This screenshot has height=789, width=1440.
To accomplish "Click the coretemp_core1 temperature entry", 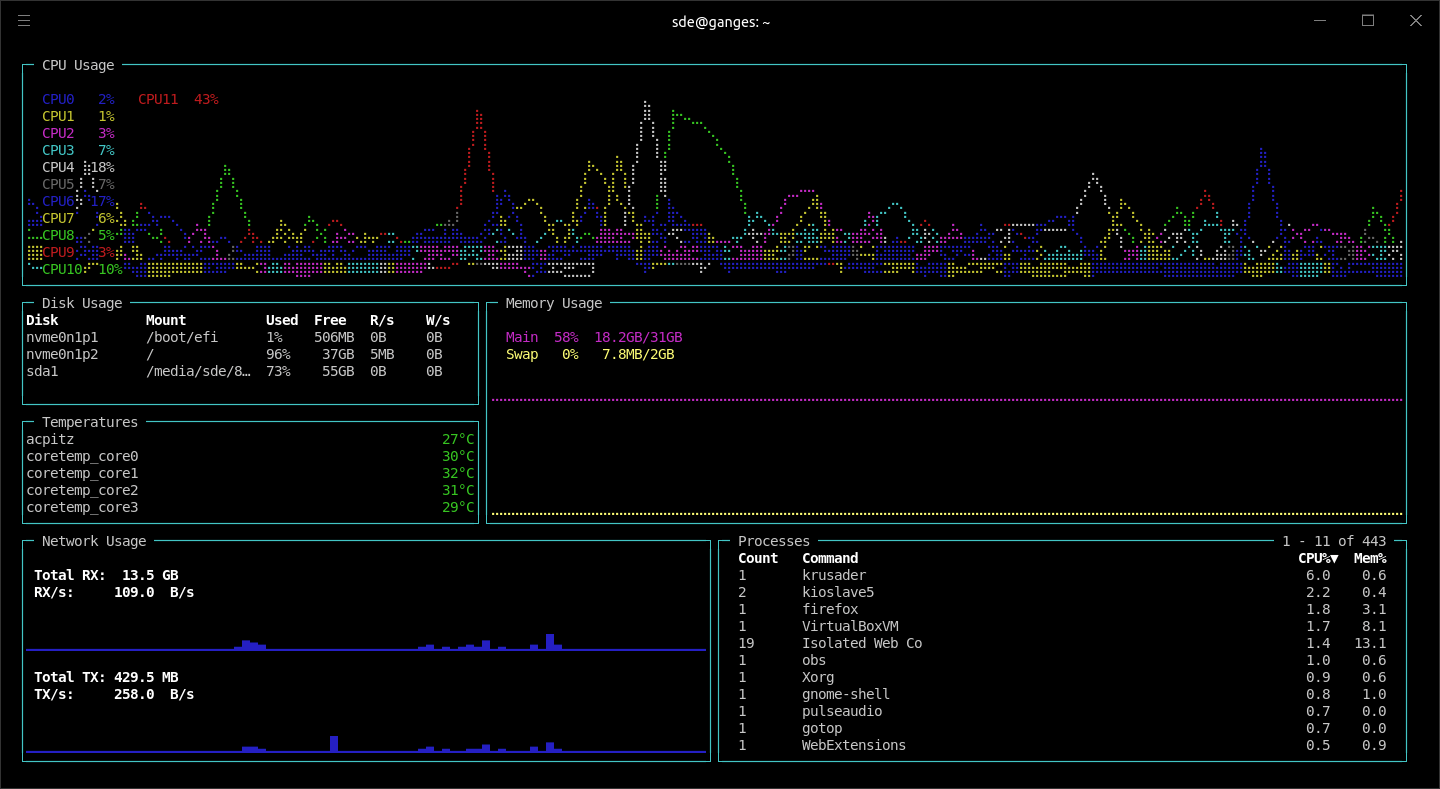I will point(250,473).
